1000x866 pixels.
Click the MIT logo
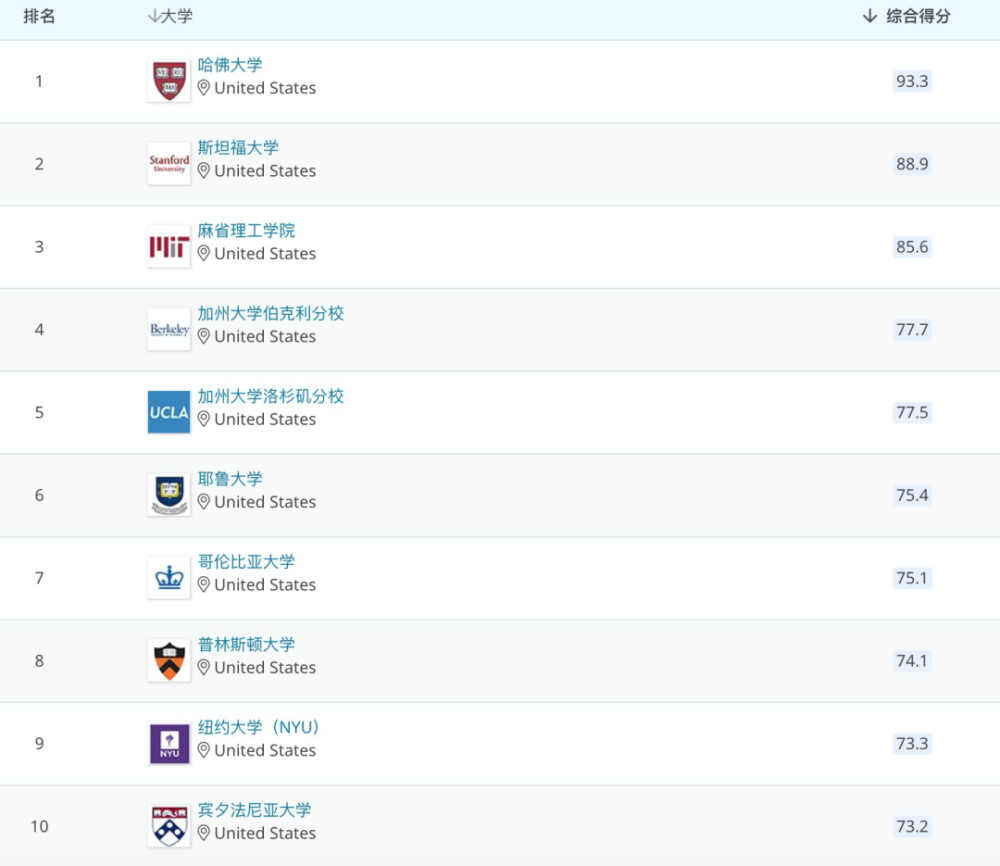coord(169,247)
